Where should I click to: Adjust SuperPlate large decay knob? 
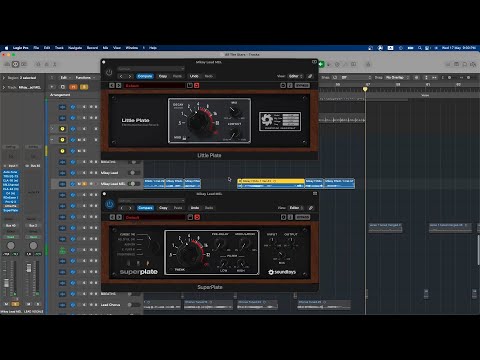point(190,254)
